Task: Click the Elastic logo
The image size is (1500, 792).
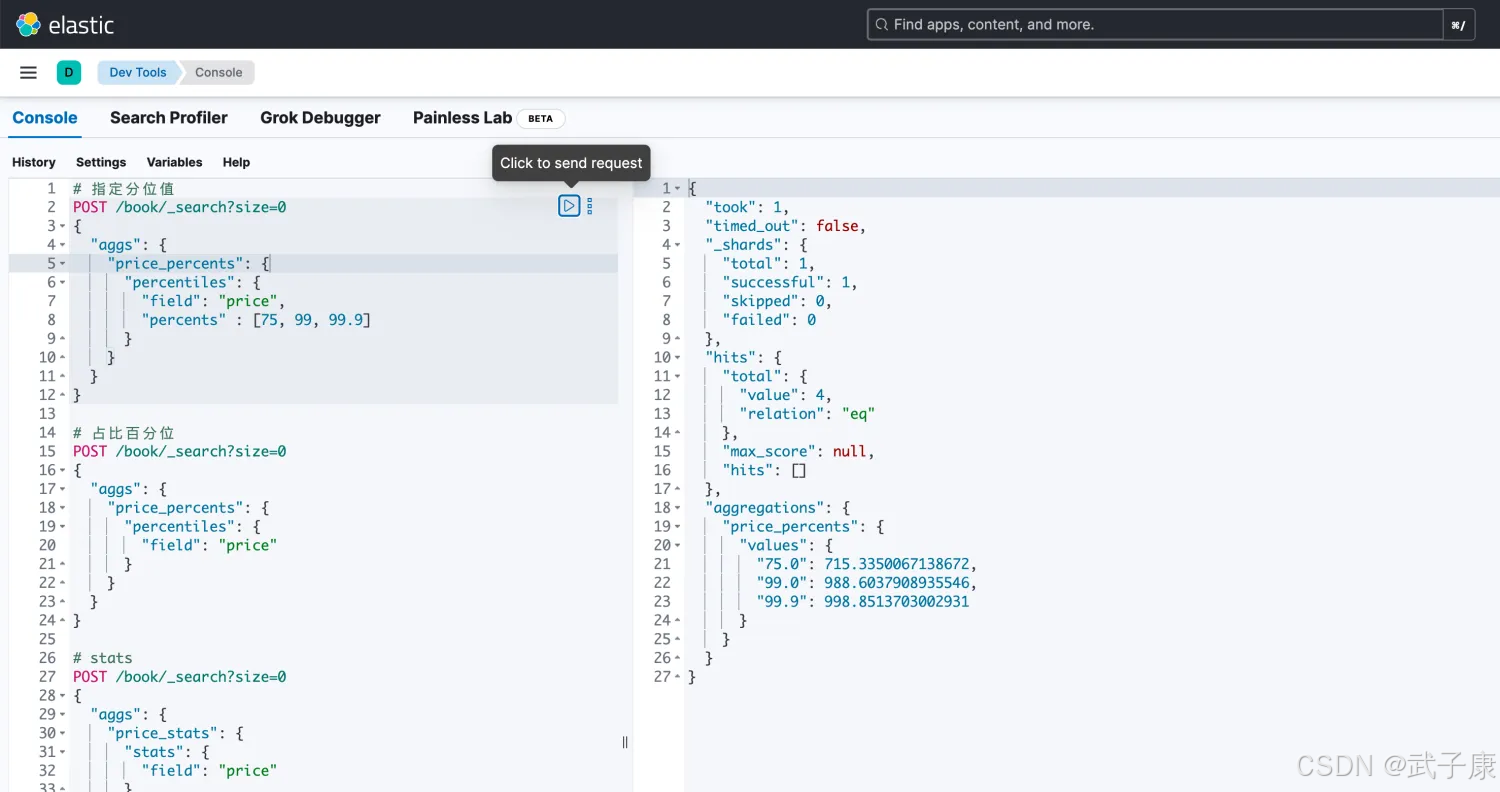Action: (x=65, y=24)
